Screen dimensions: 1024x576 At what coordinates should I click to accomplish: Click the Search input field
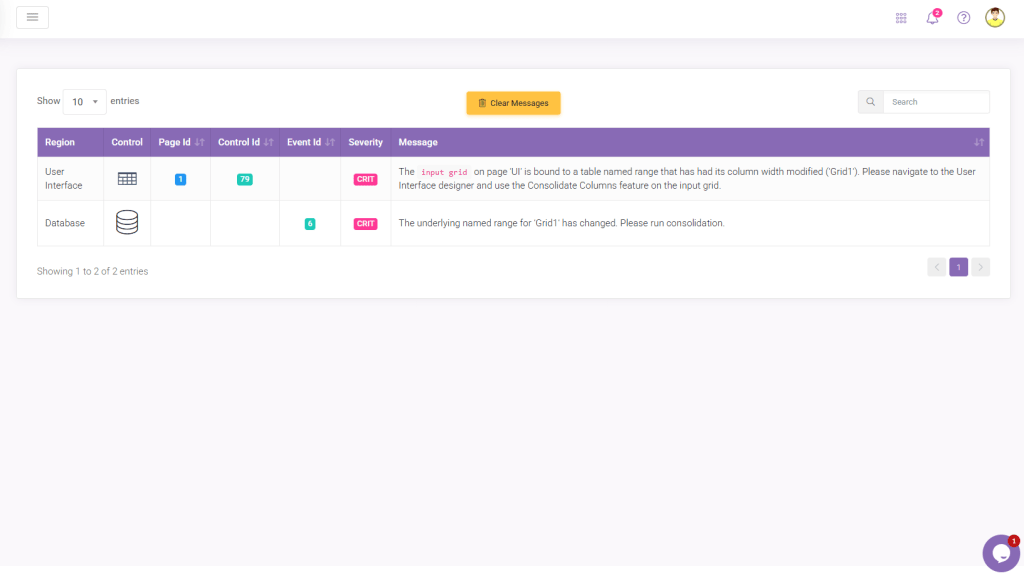coord(935,102)
